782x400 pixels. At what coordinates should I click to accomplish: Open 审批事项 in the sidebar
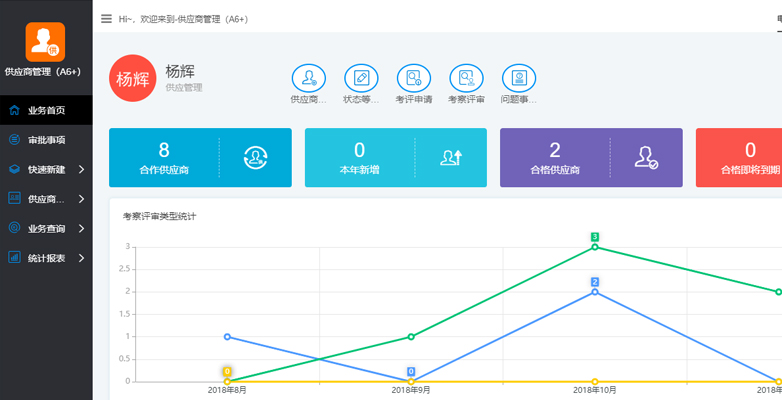pos(46,140)
